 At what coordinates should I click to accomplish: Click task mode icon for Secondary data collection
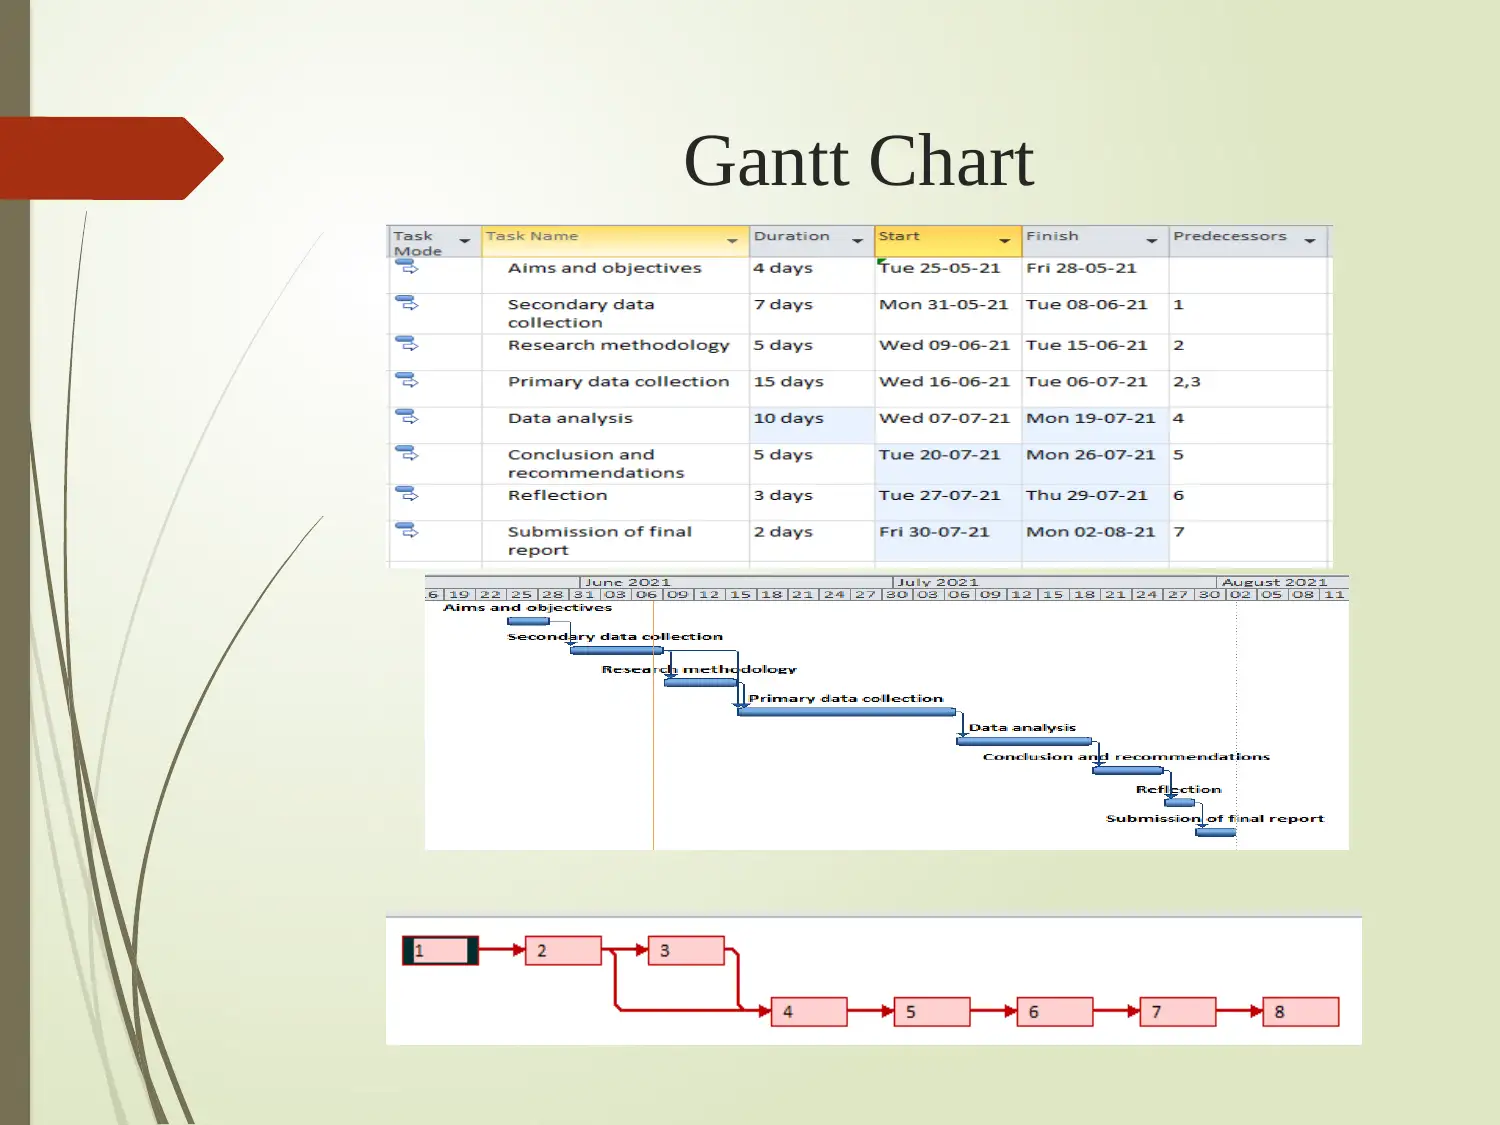coord(407,302)
